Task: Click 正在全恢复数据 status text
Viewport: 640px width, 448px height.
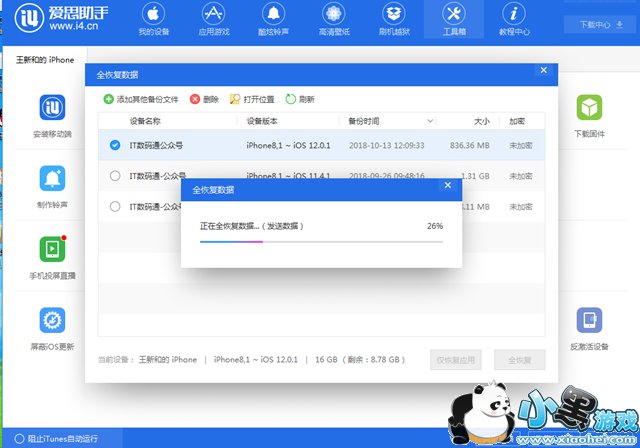Action: point(251,226)
